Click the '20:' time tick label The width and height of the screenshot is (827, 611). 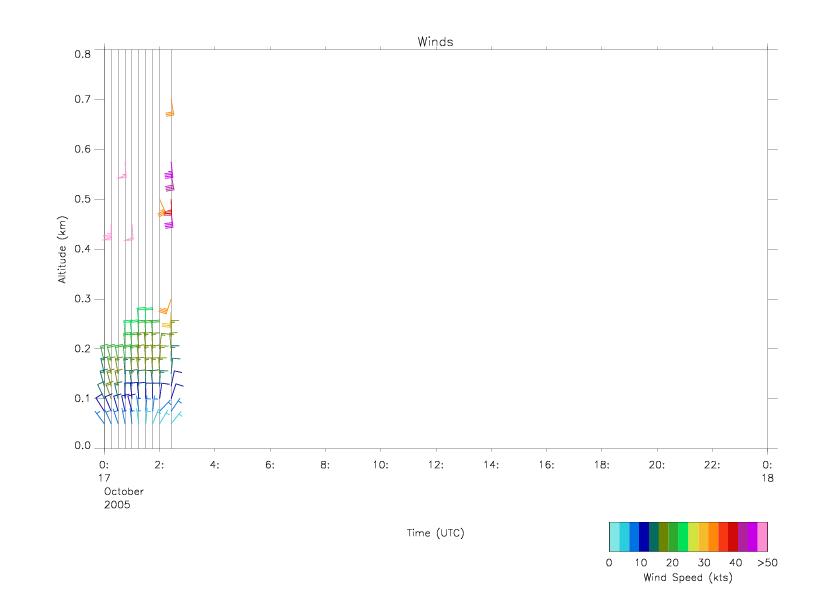pos(657,465)
